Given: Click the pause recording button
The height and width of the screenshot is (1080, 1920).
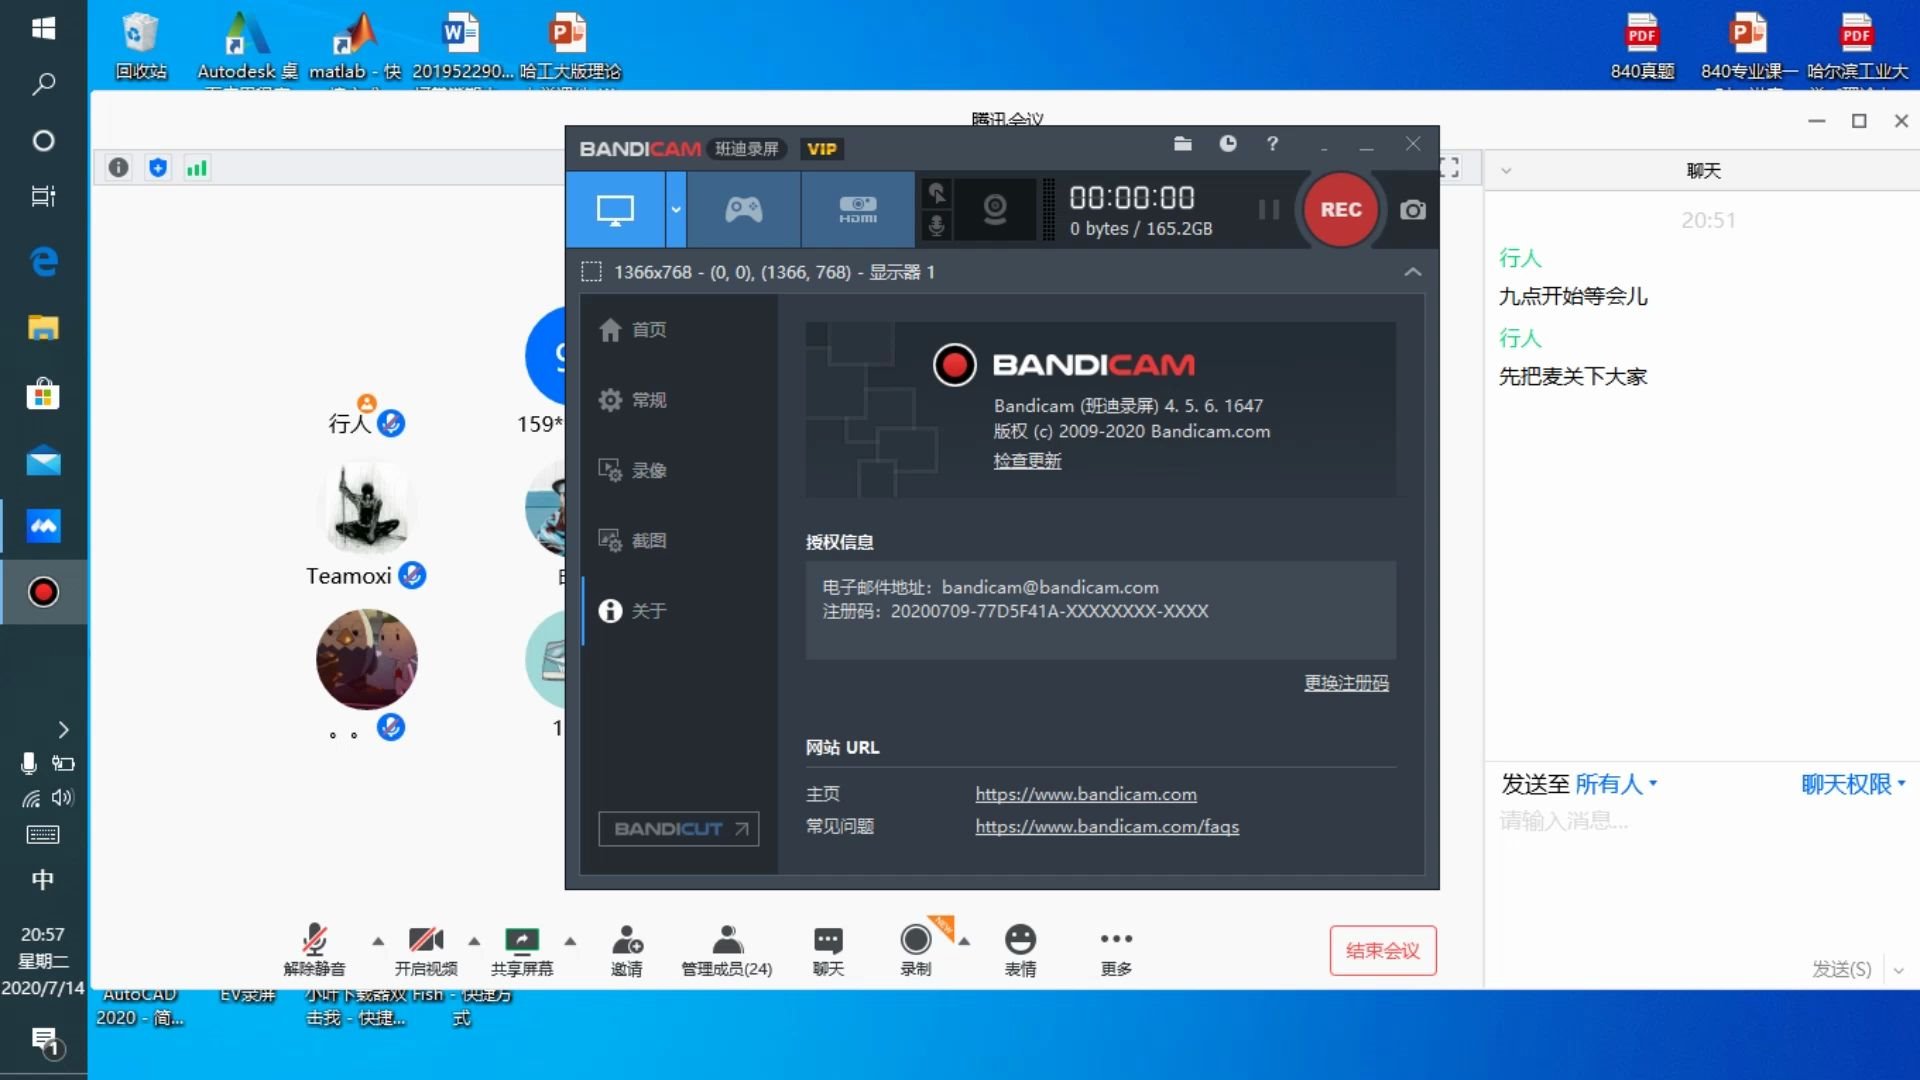Looking at the screenshot, I should pos(1268,210).
